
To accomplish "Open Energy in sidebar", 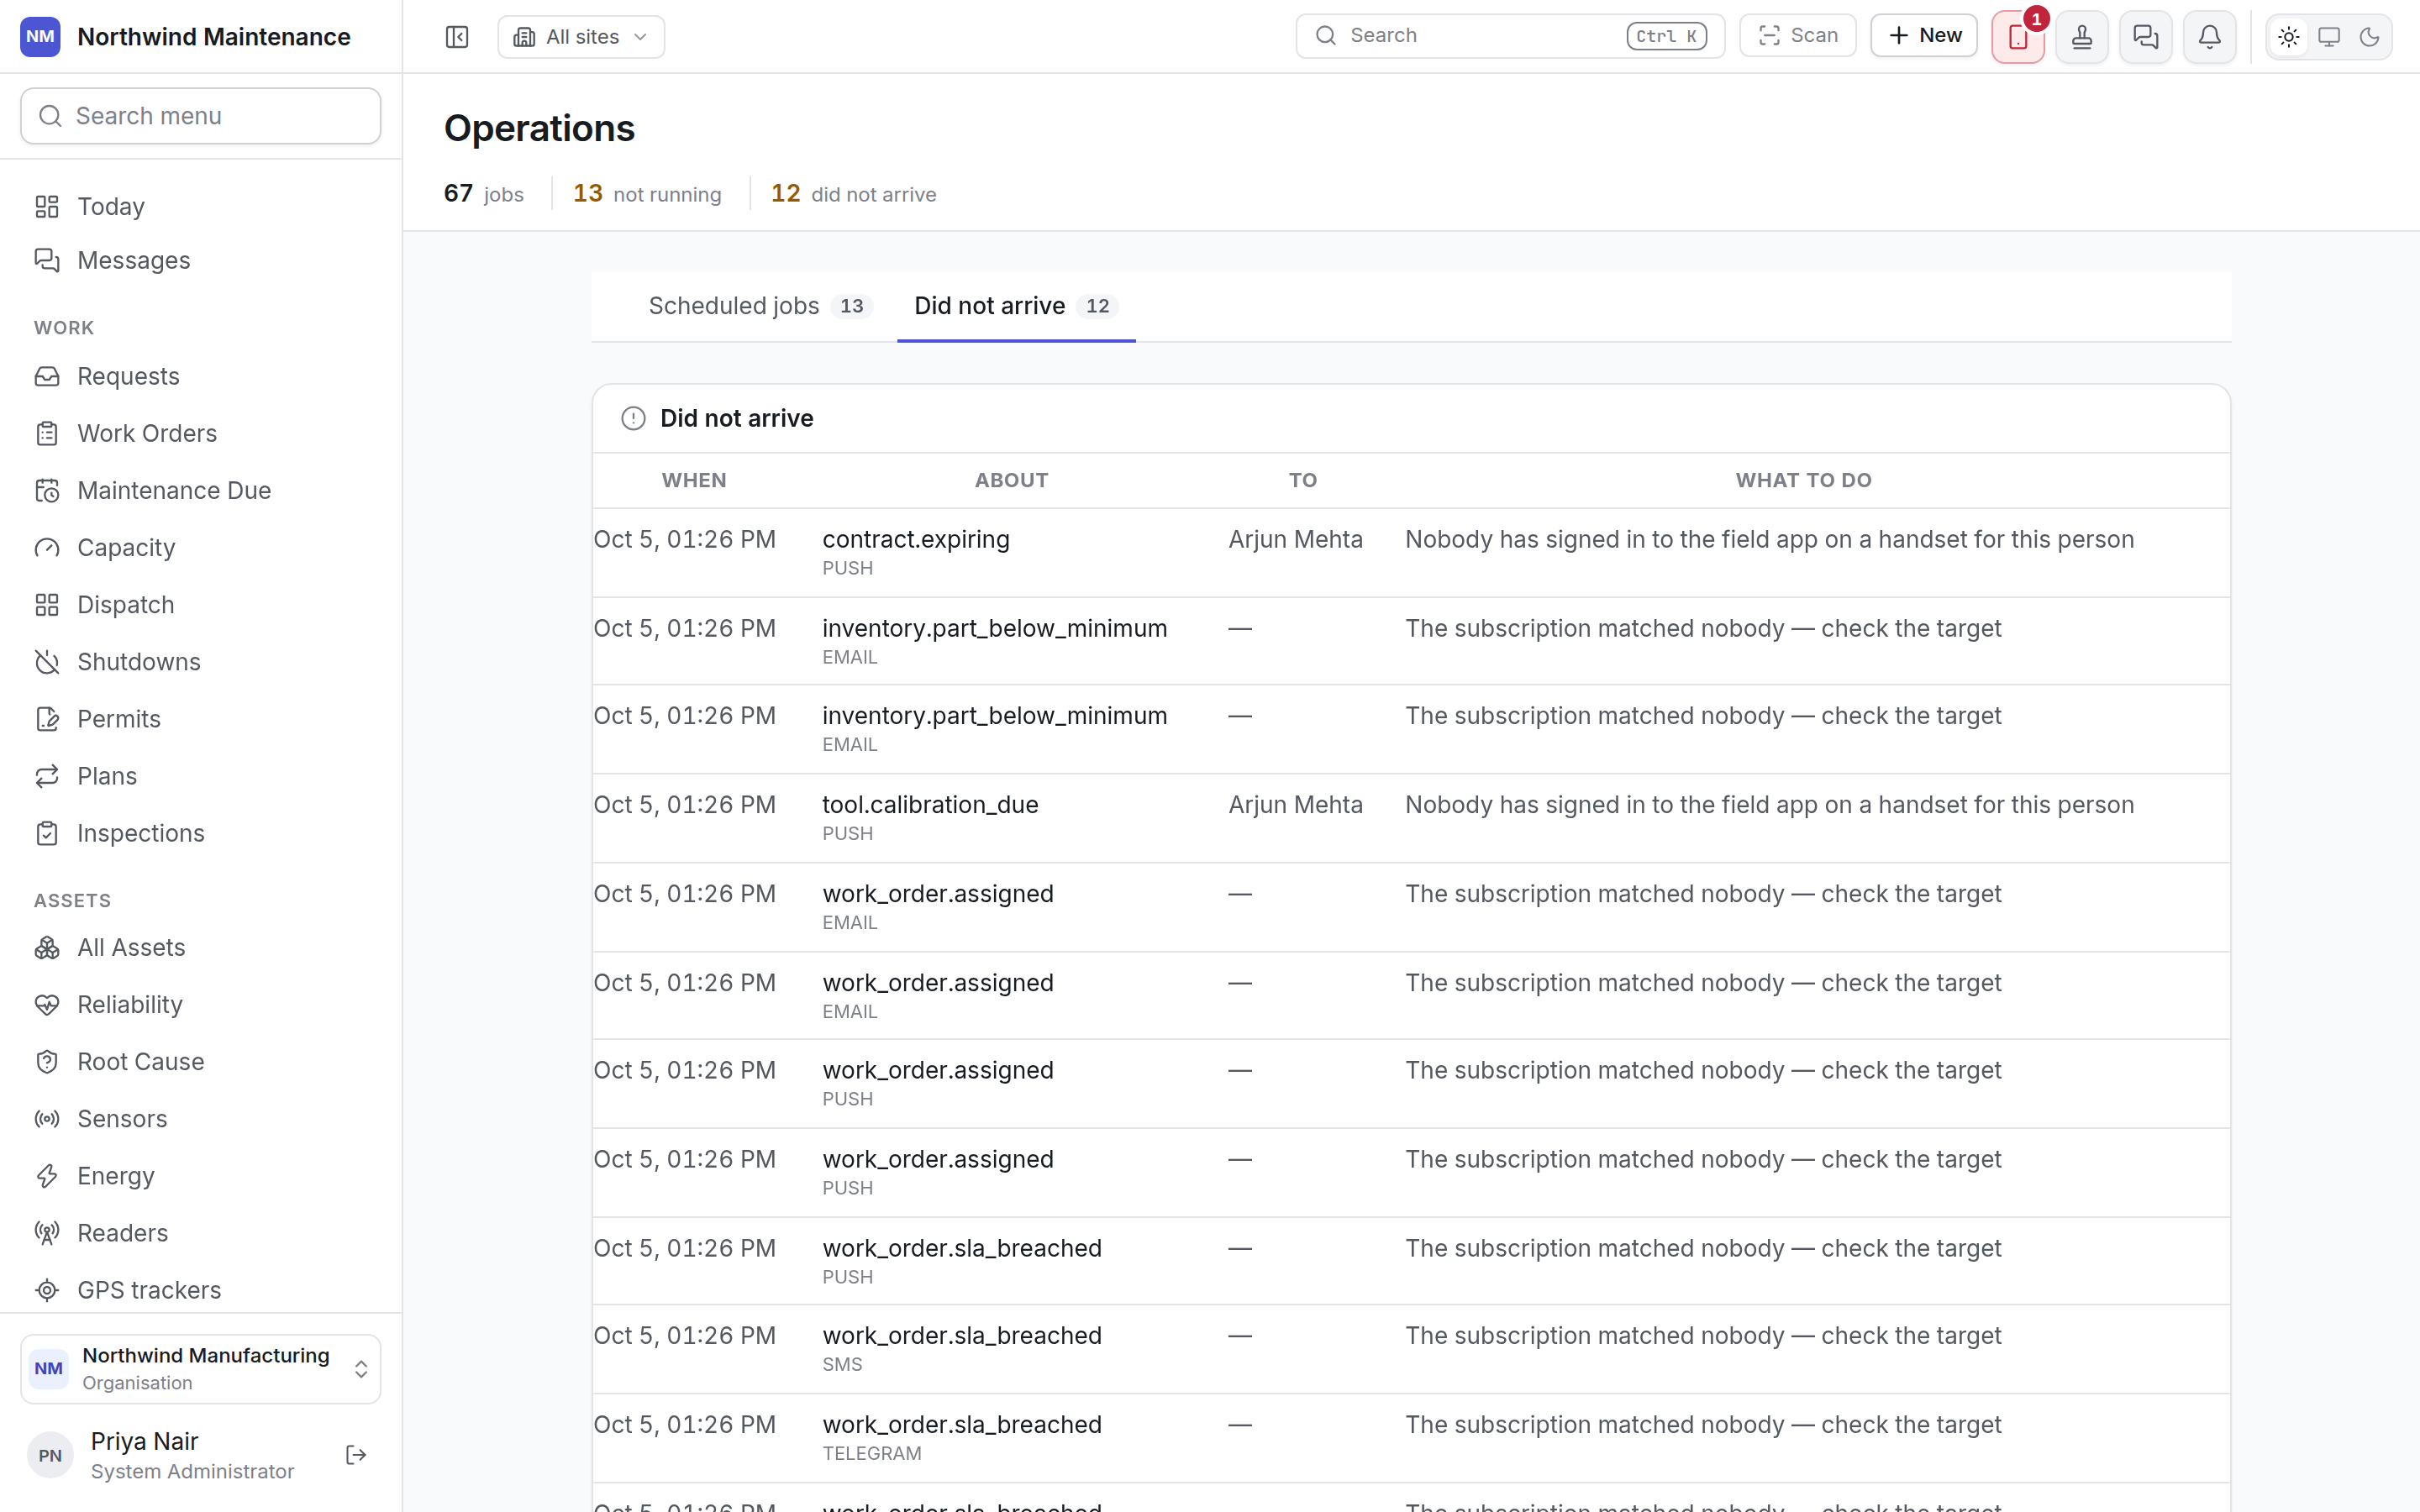I will [x=201, y=1176].
